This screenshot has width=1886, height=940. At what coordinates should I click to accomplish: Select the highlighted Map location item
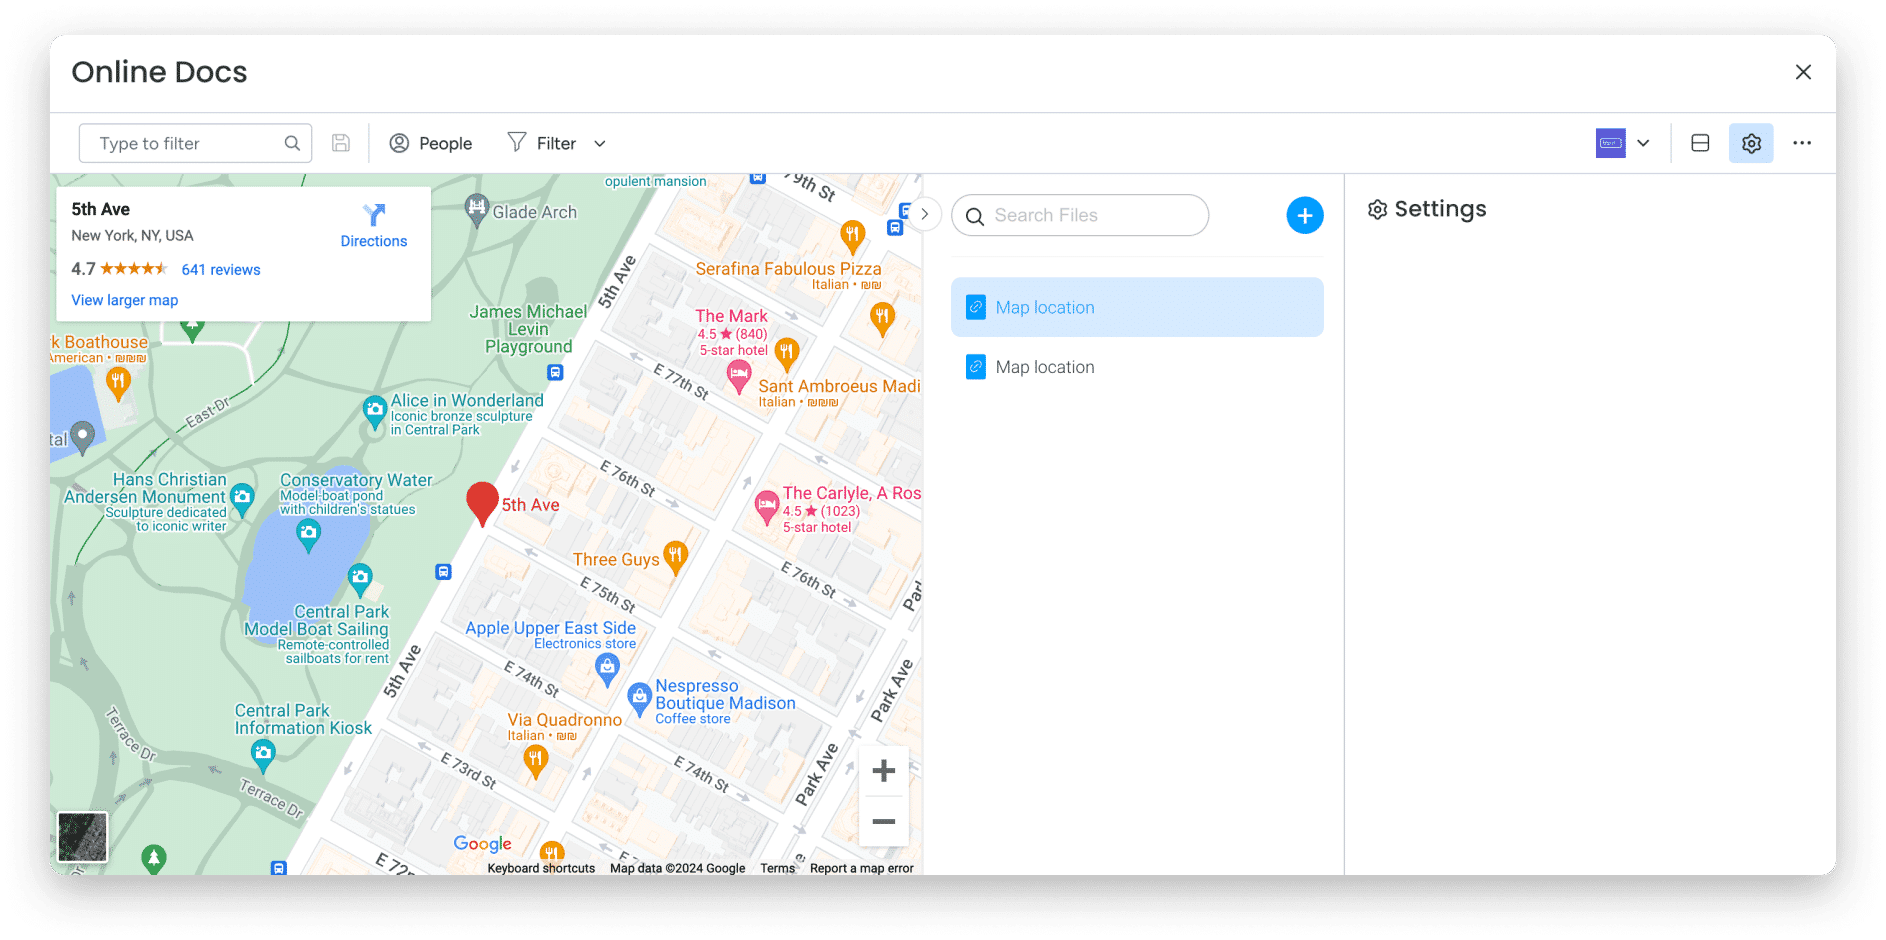1137,307
